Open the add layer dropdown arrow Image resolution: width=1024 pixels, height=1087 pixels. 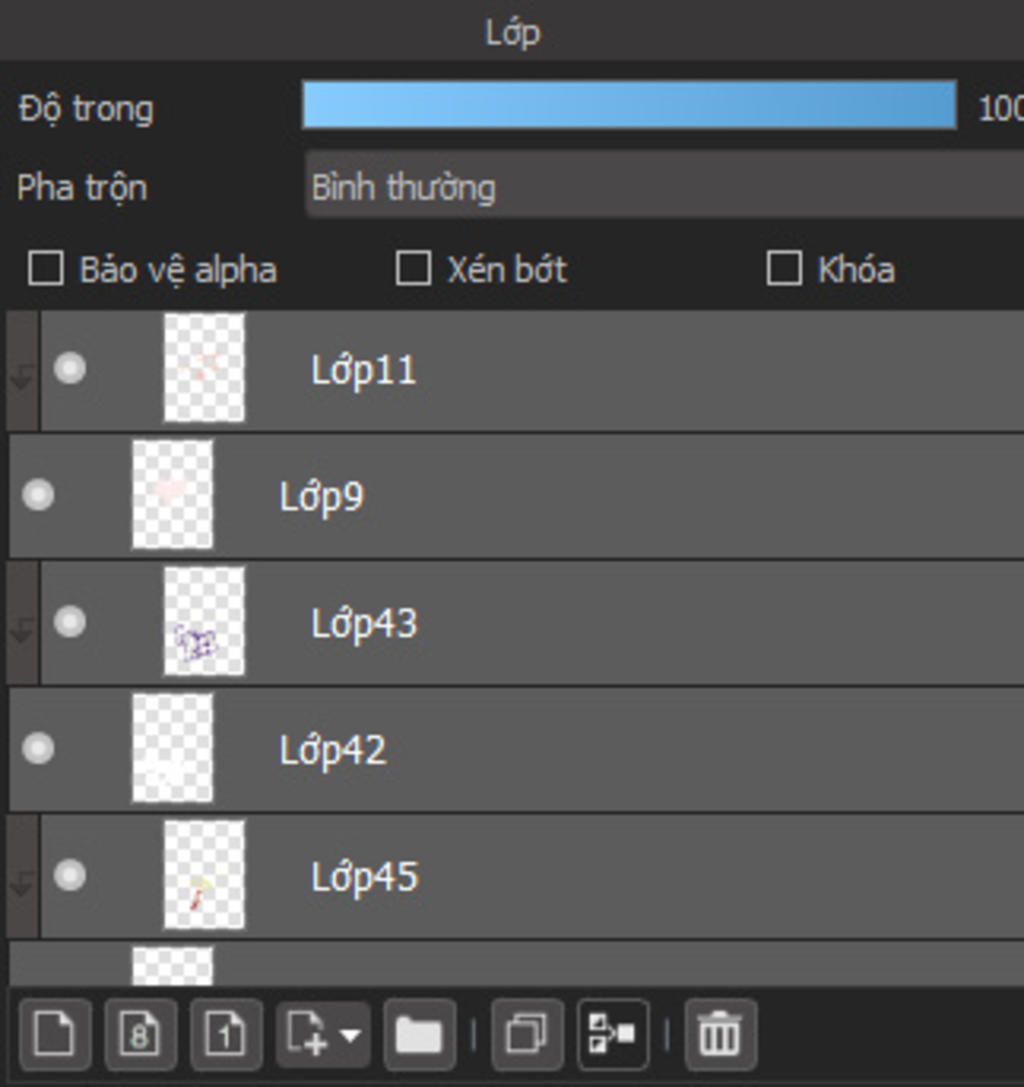pyautogui.click(x=351, y=1033)
